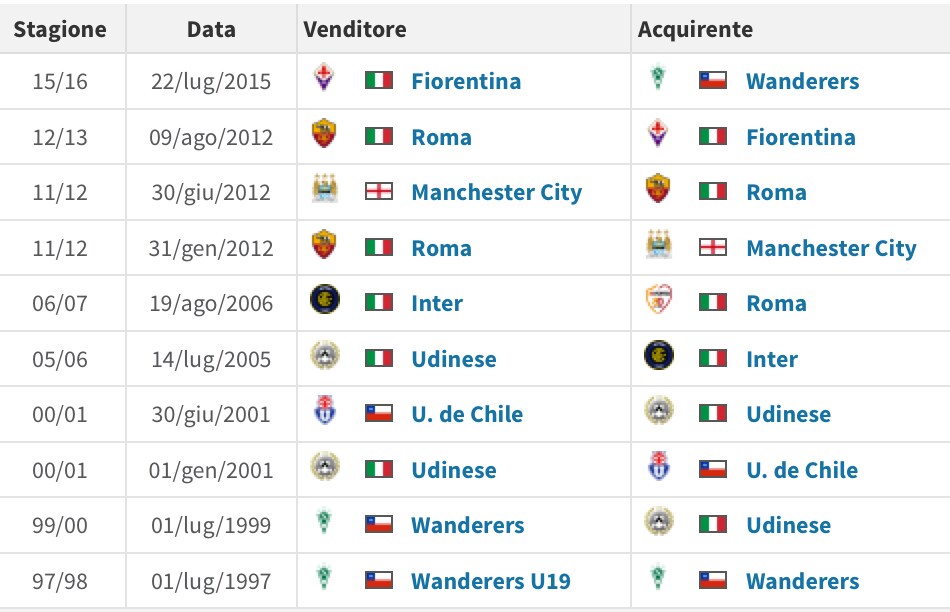Click U. de Chile crest in 30/giu/2001 seller
The width and height of the screenshot is (950, 612).
click(x=324, y=412)
